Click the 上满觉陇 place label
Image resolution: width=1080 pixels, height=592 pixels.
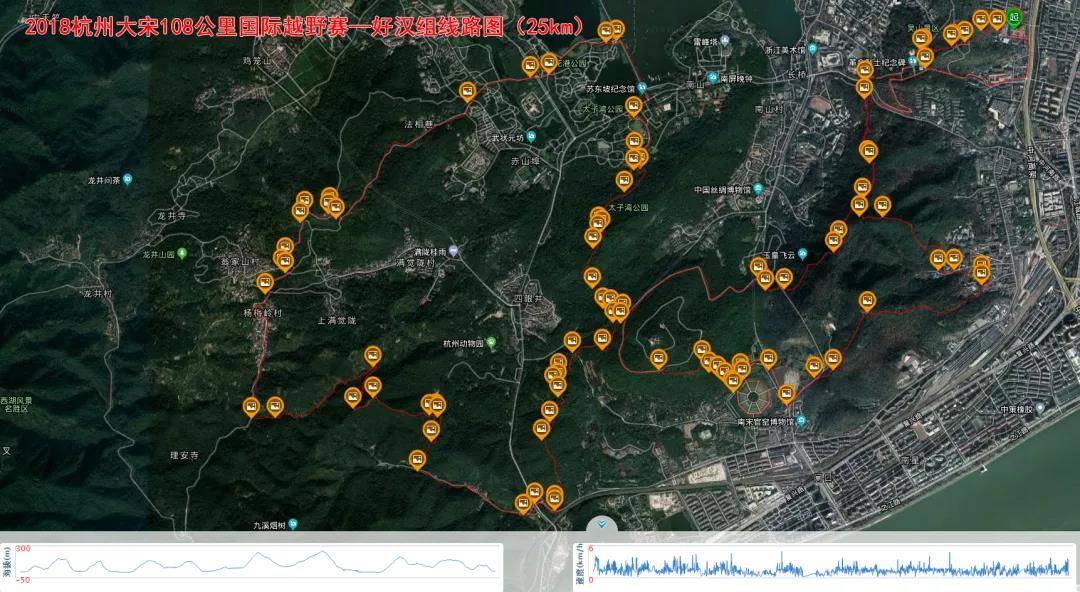(x=337, y=320)
